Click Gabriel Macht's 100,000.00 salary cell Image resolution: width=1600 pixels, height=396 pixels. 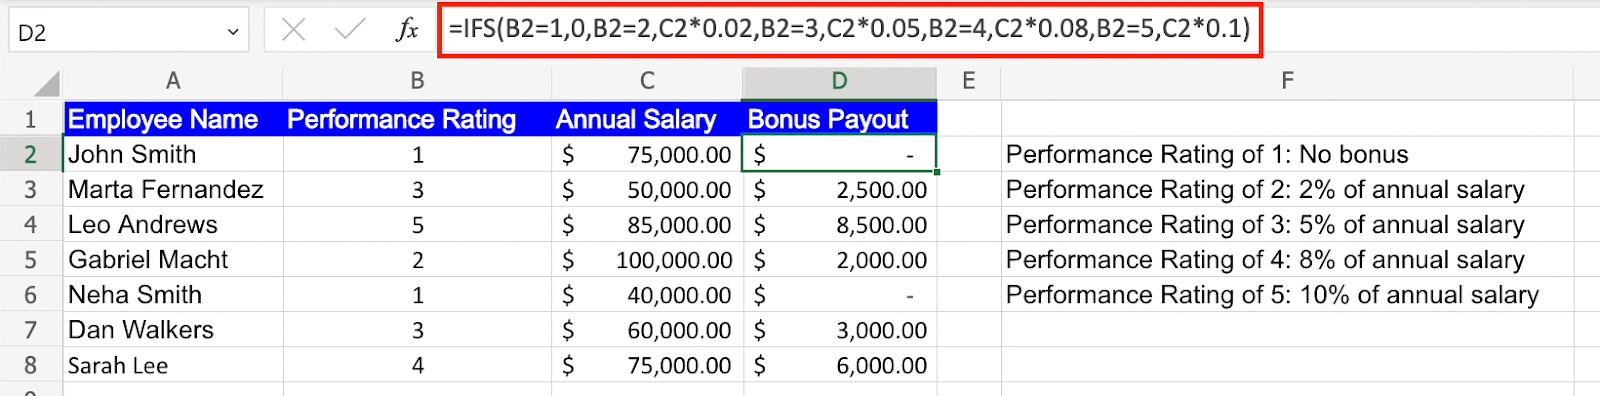coord(647,260)
